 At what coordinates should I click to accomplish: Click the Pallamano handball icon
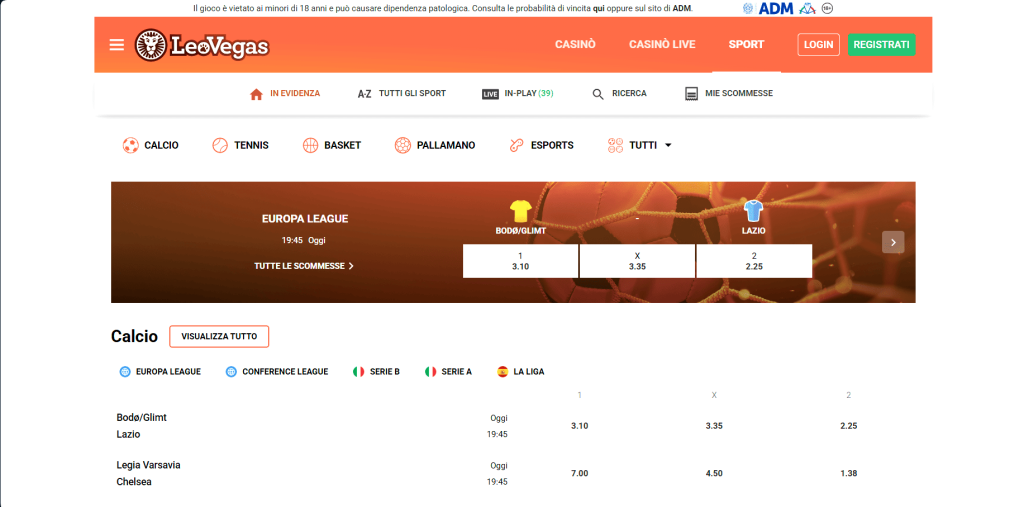pos(403,145)
